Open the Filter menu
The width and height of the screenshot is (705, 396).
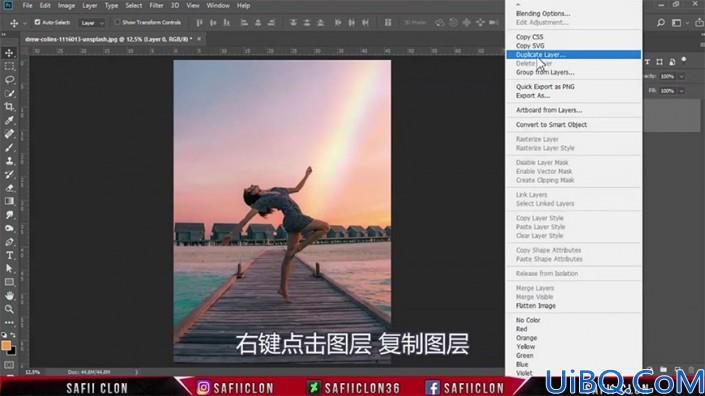click(x=156, y=6)
